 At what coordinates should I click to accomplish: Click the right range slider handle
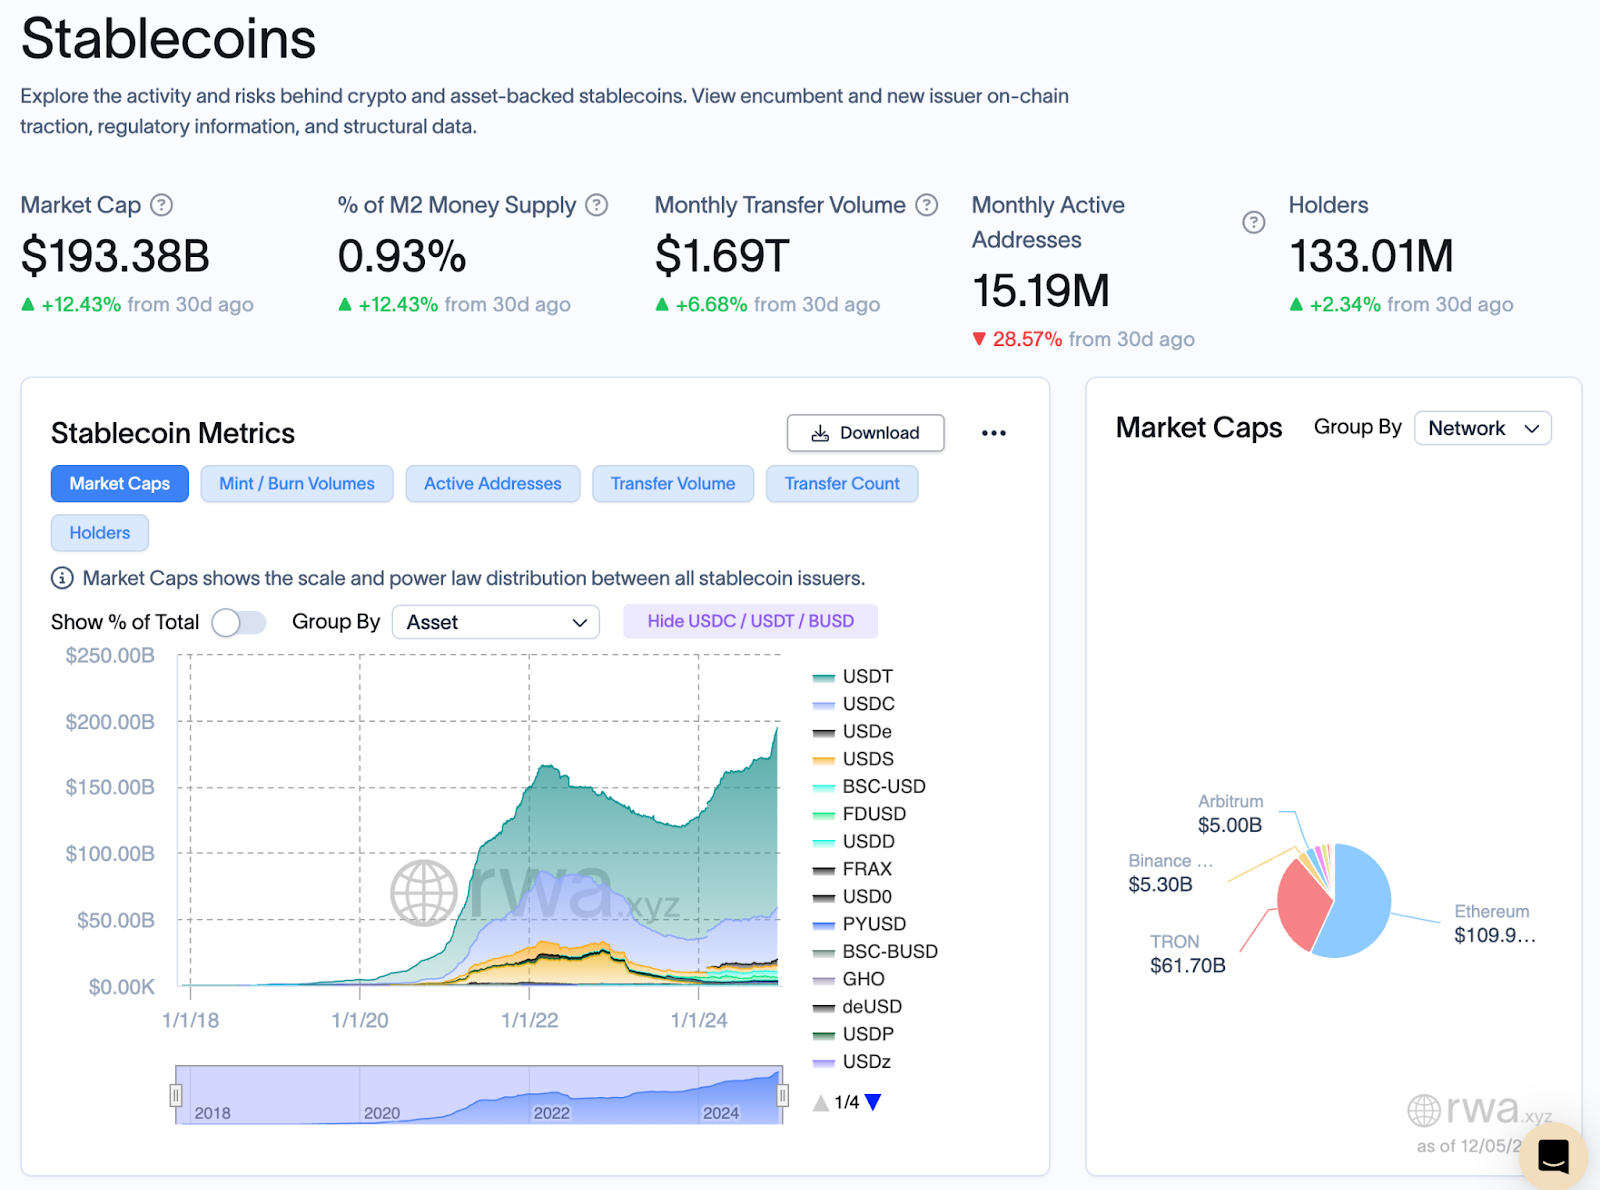(x=783, y=1096)
